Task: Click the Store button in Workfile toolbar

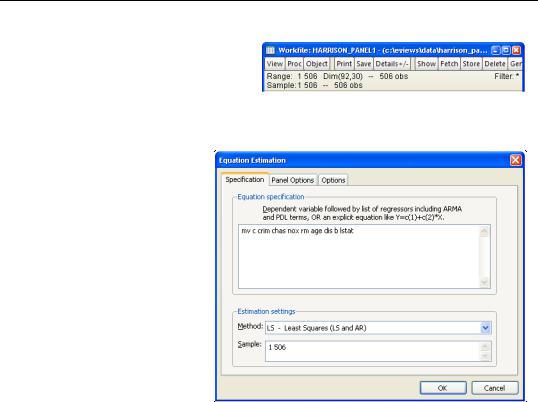Action: (471, 64)
